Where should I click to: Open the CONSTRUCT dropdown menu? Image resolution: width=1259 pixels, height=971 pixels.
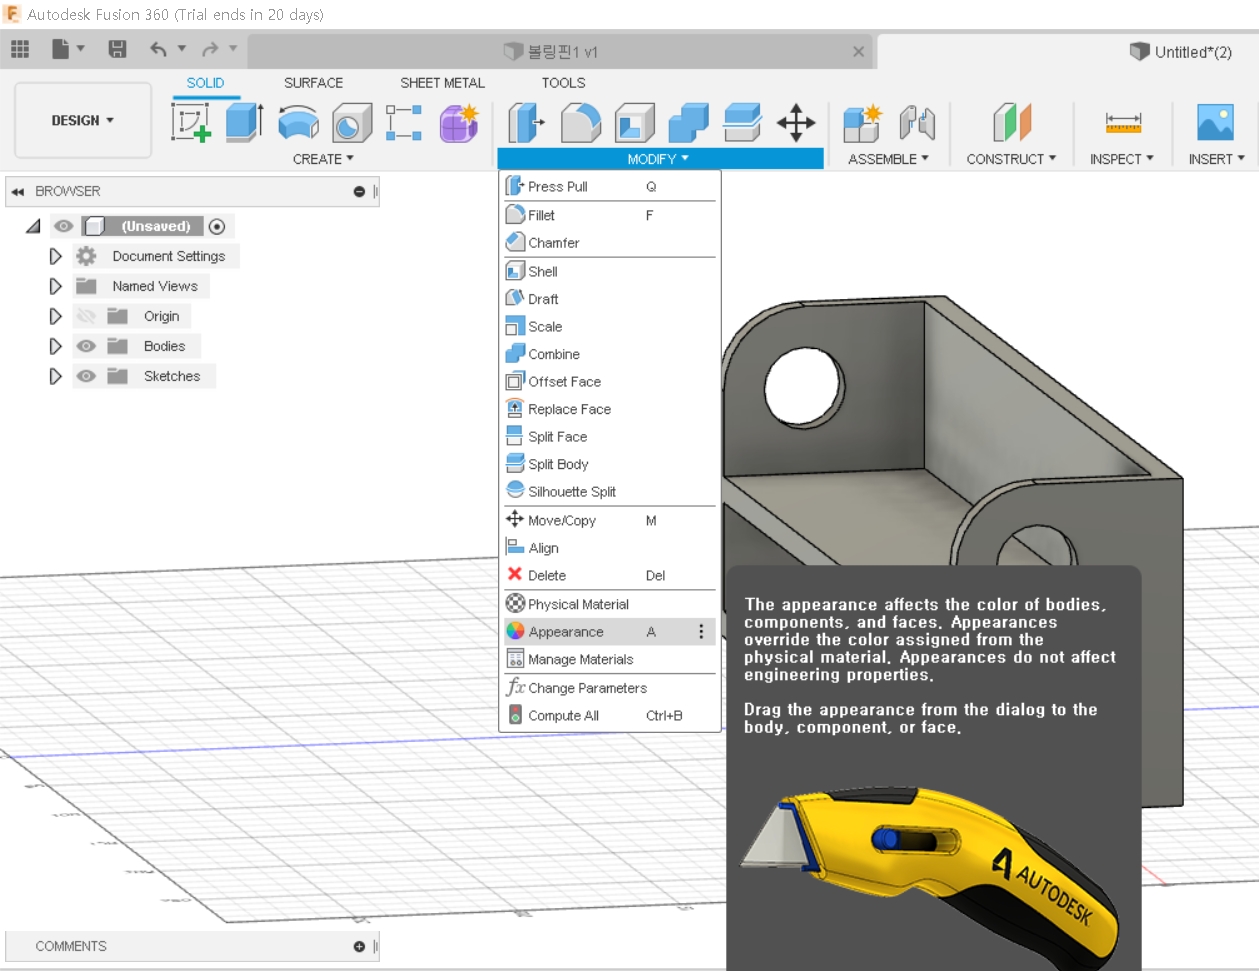coord(1011,159)
